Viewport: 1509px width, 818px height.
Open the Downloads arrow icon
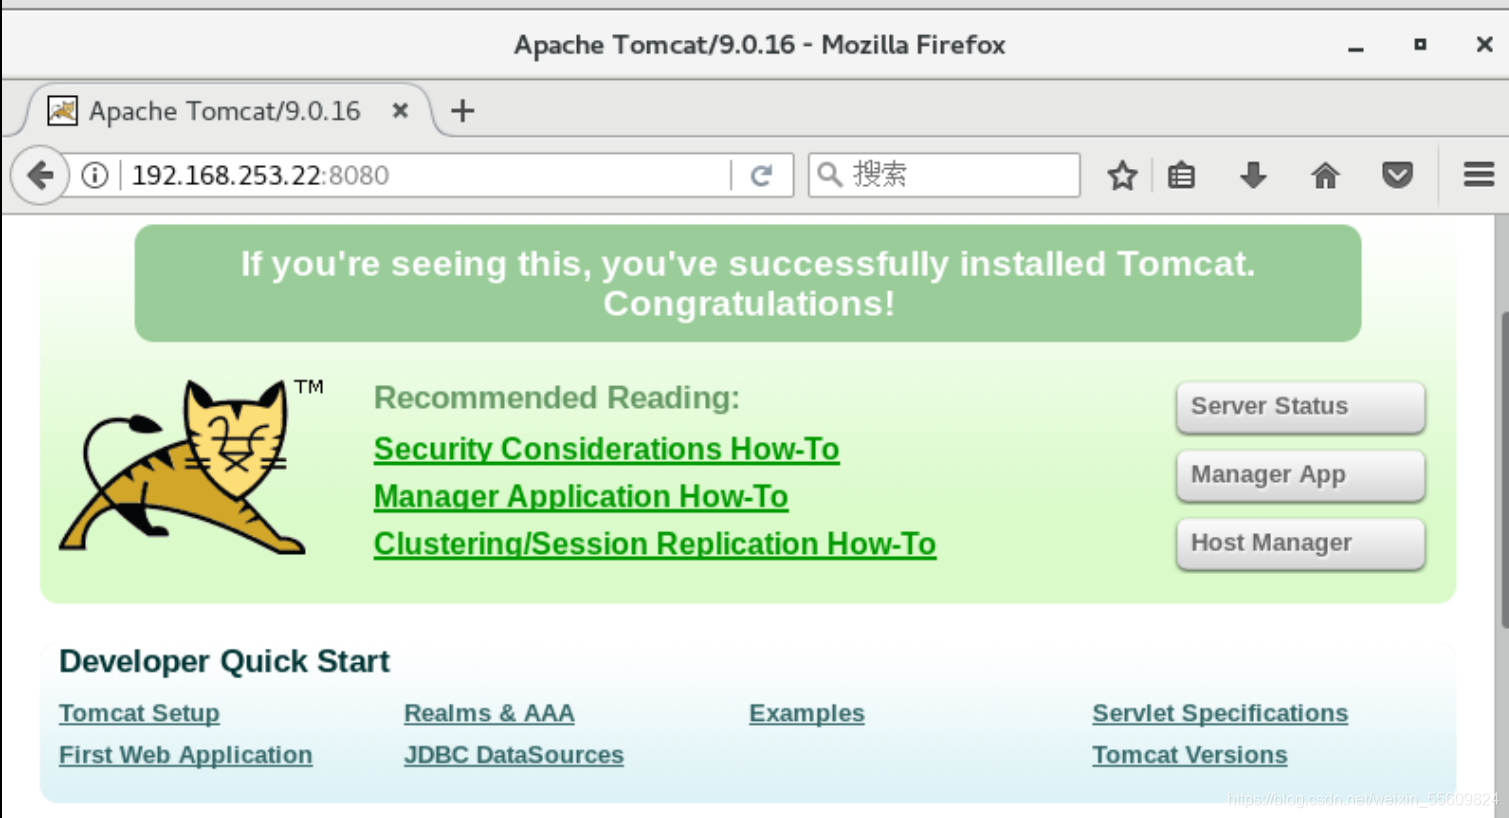[x=1253, y=176]
